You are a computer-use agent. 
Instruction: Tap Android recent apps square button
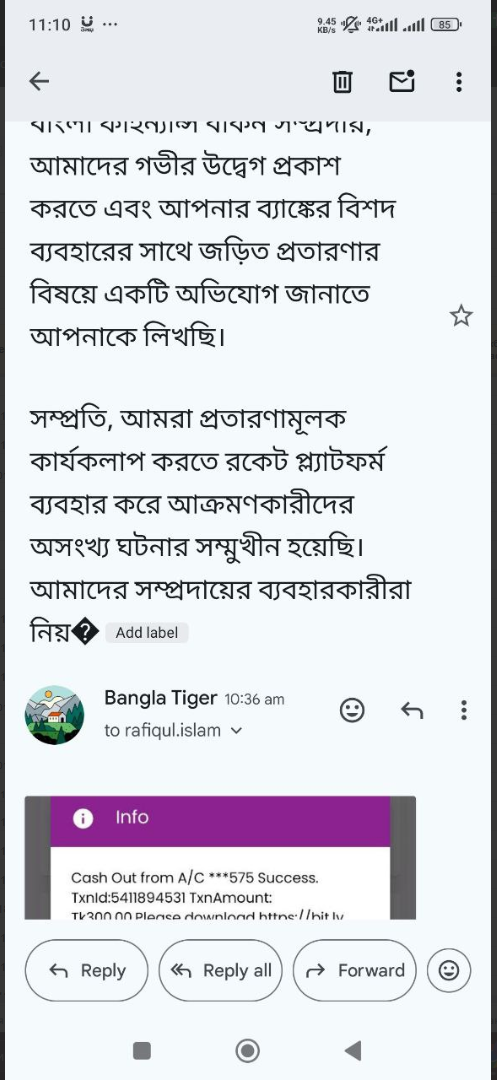(x=142, y=1050)
